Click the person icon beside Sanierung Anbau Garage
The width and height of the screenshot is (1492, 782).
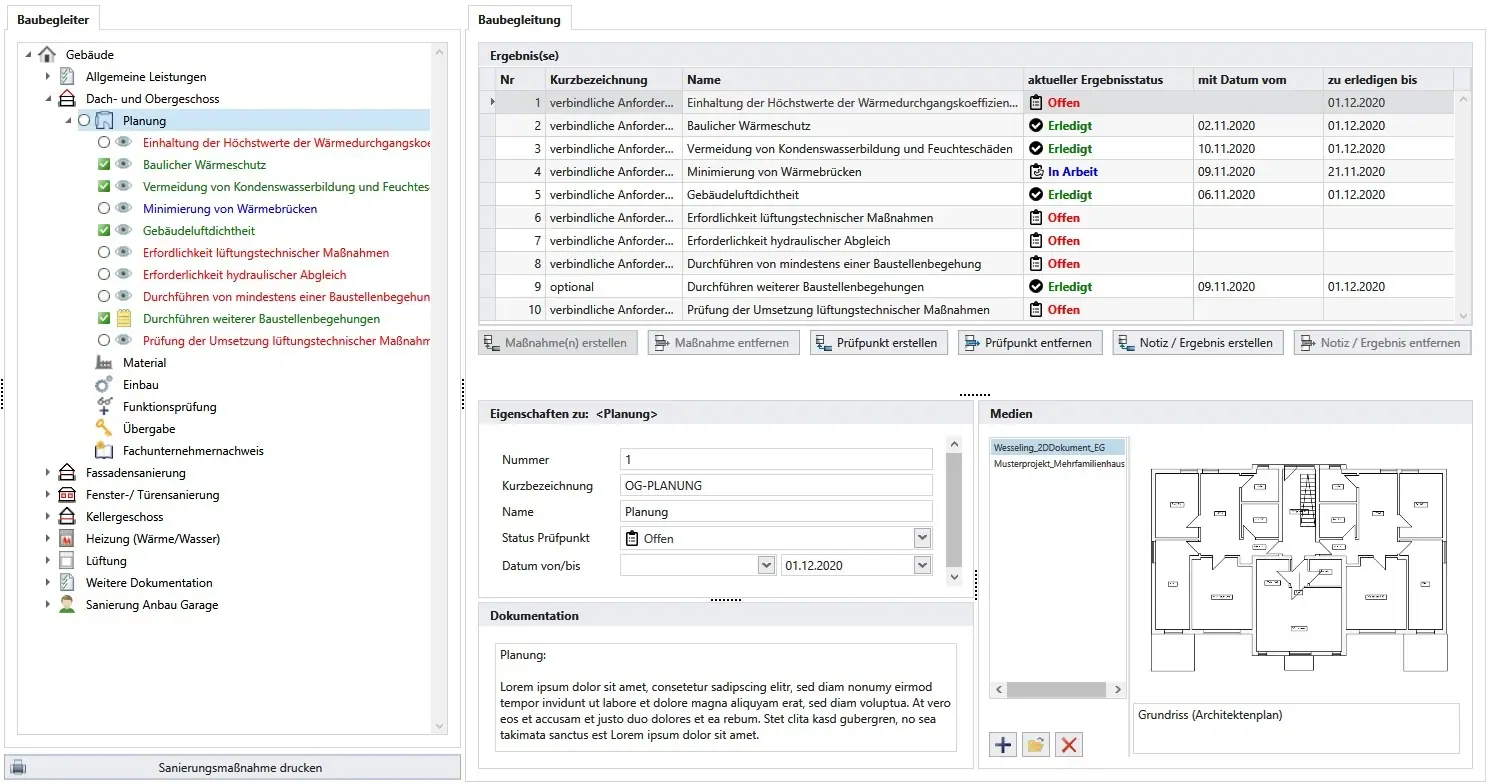point(67,605)
